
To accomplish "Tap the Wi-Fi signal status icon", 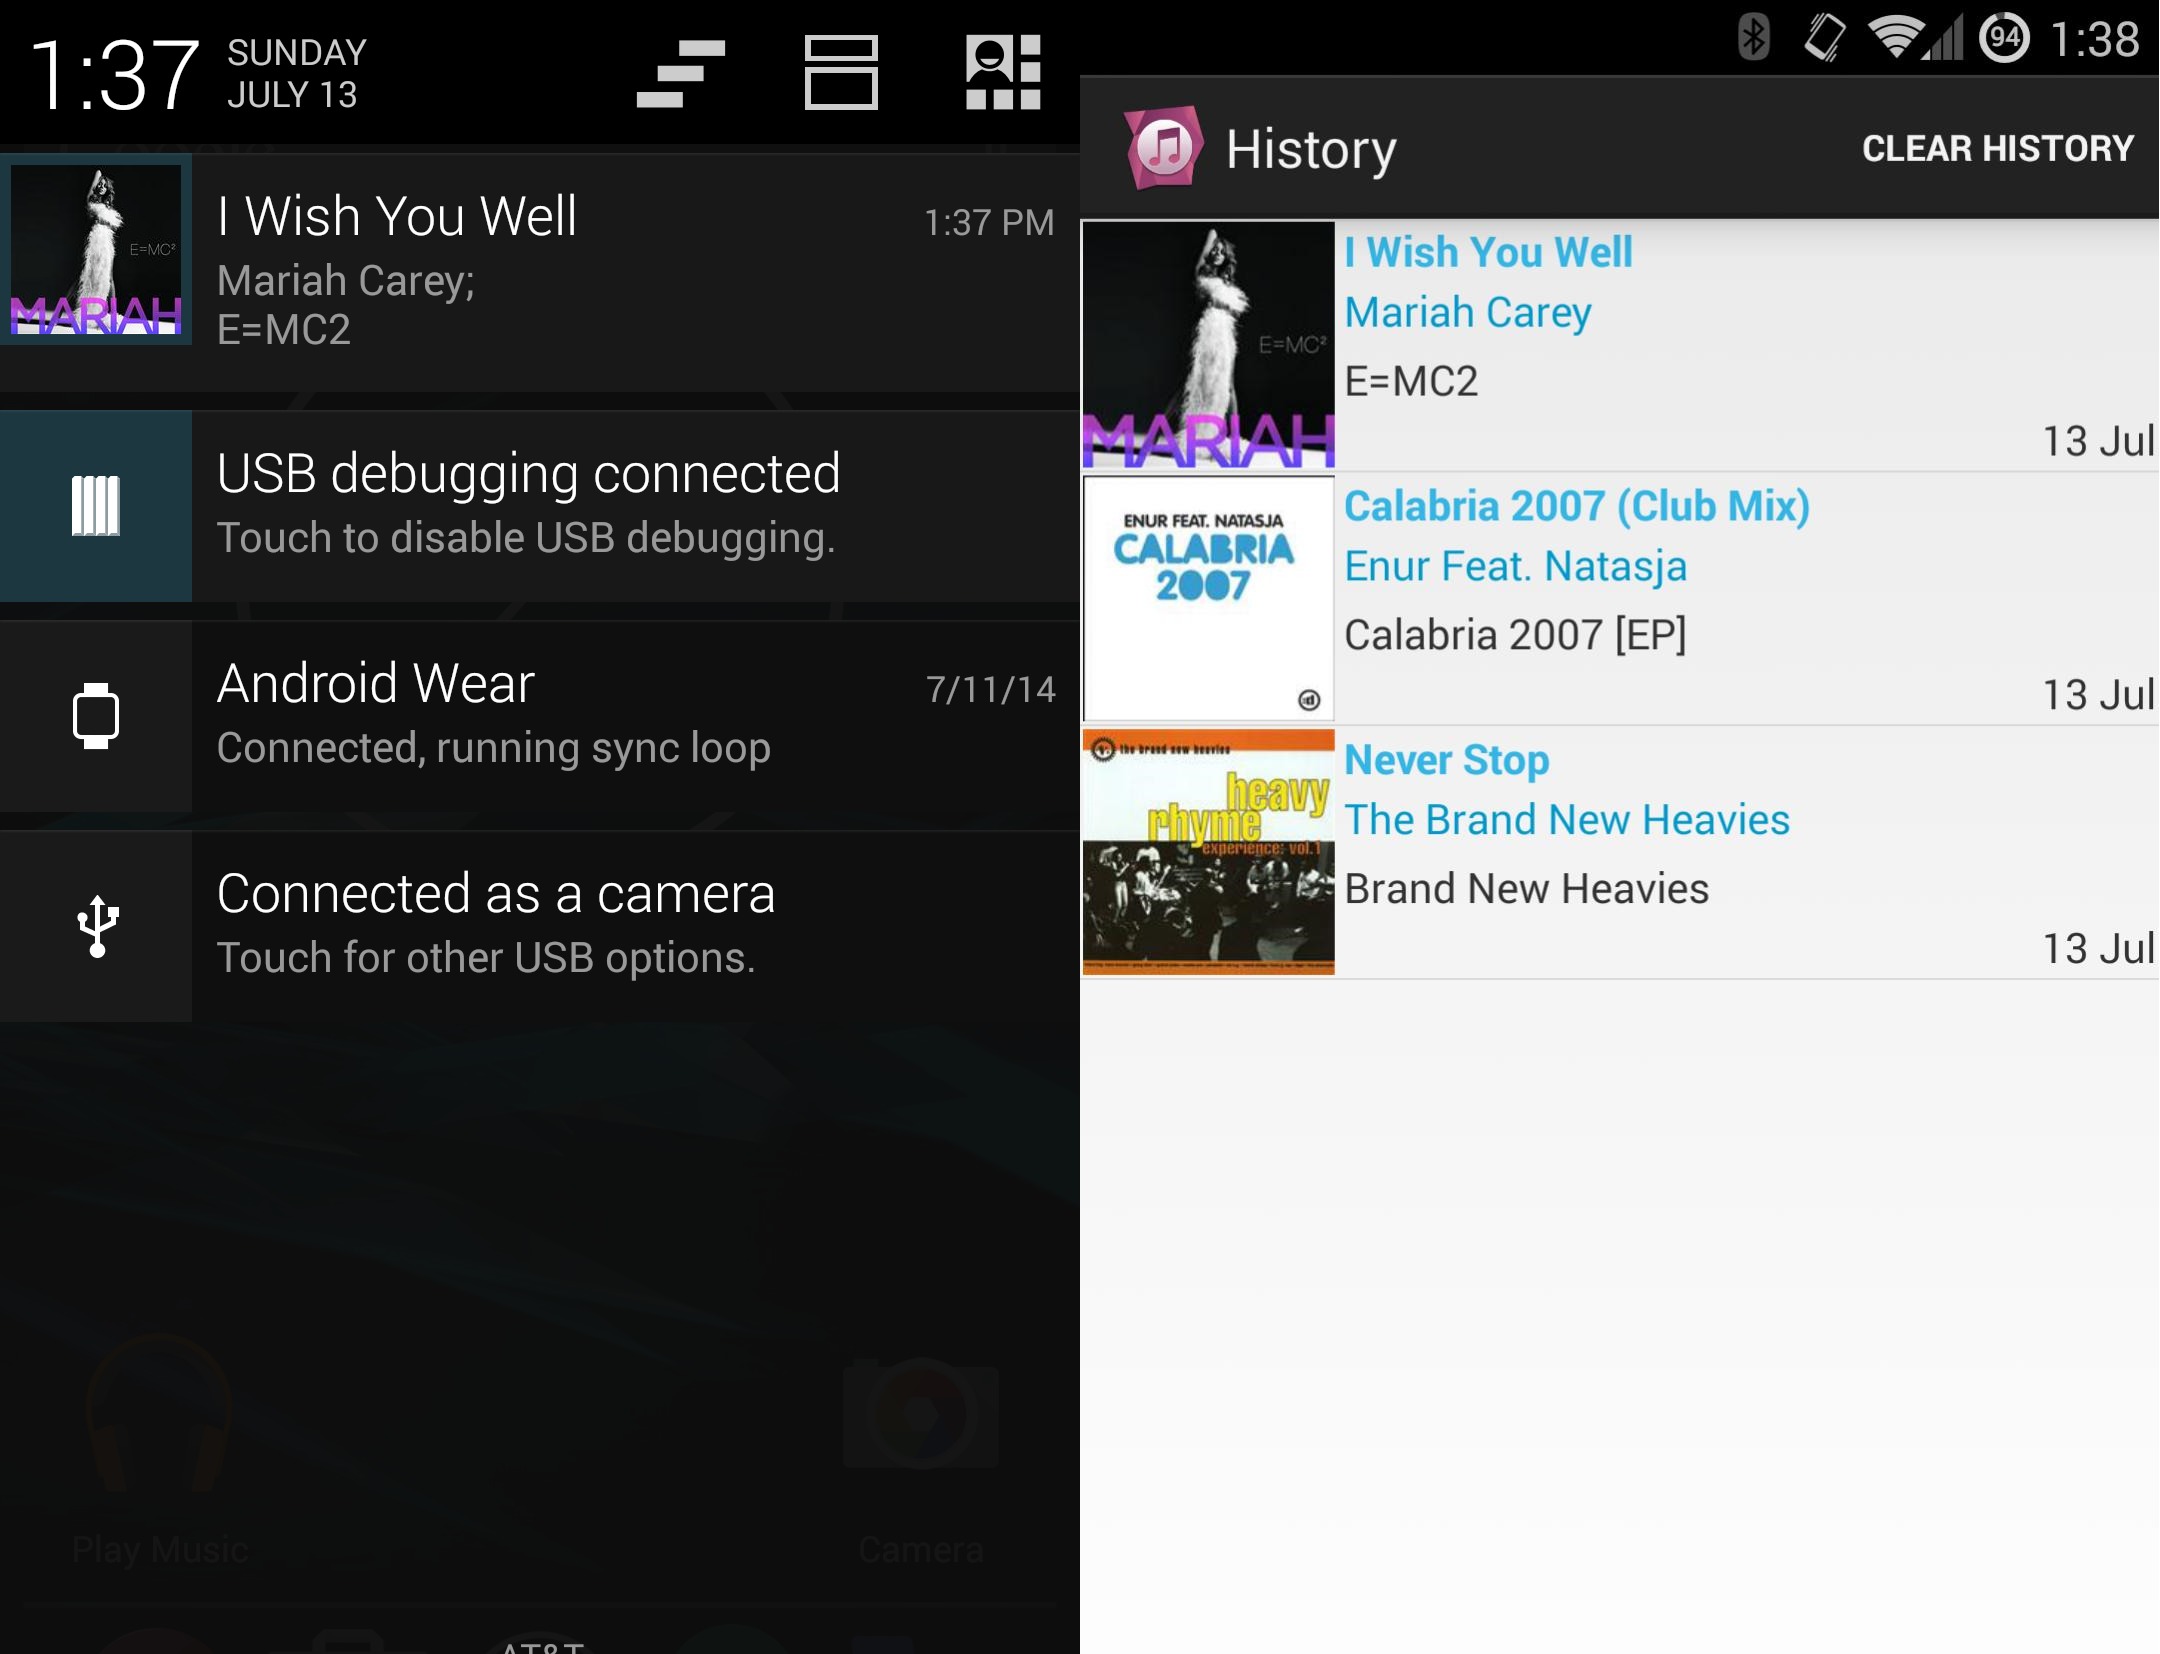I will tap(1896, 38).
